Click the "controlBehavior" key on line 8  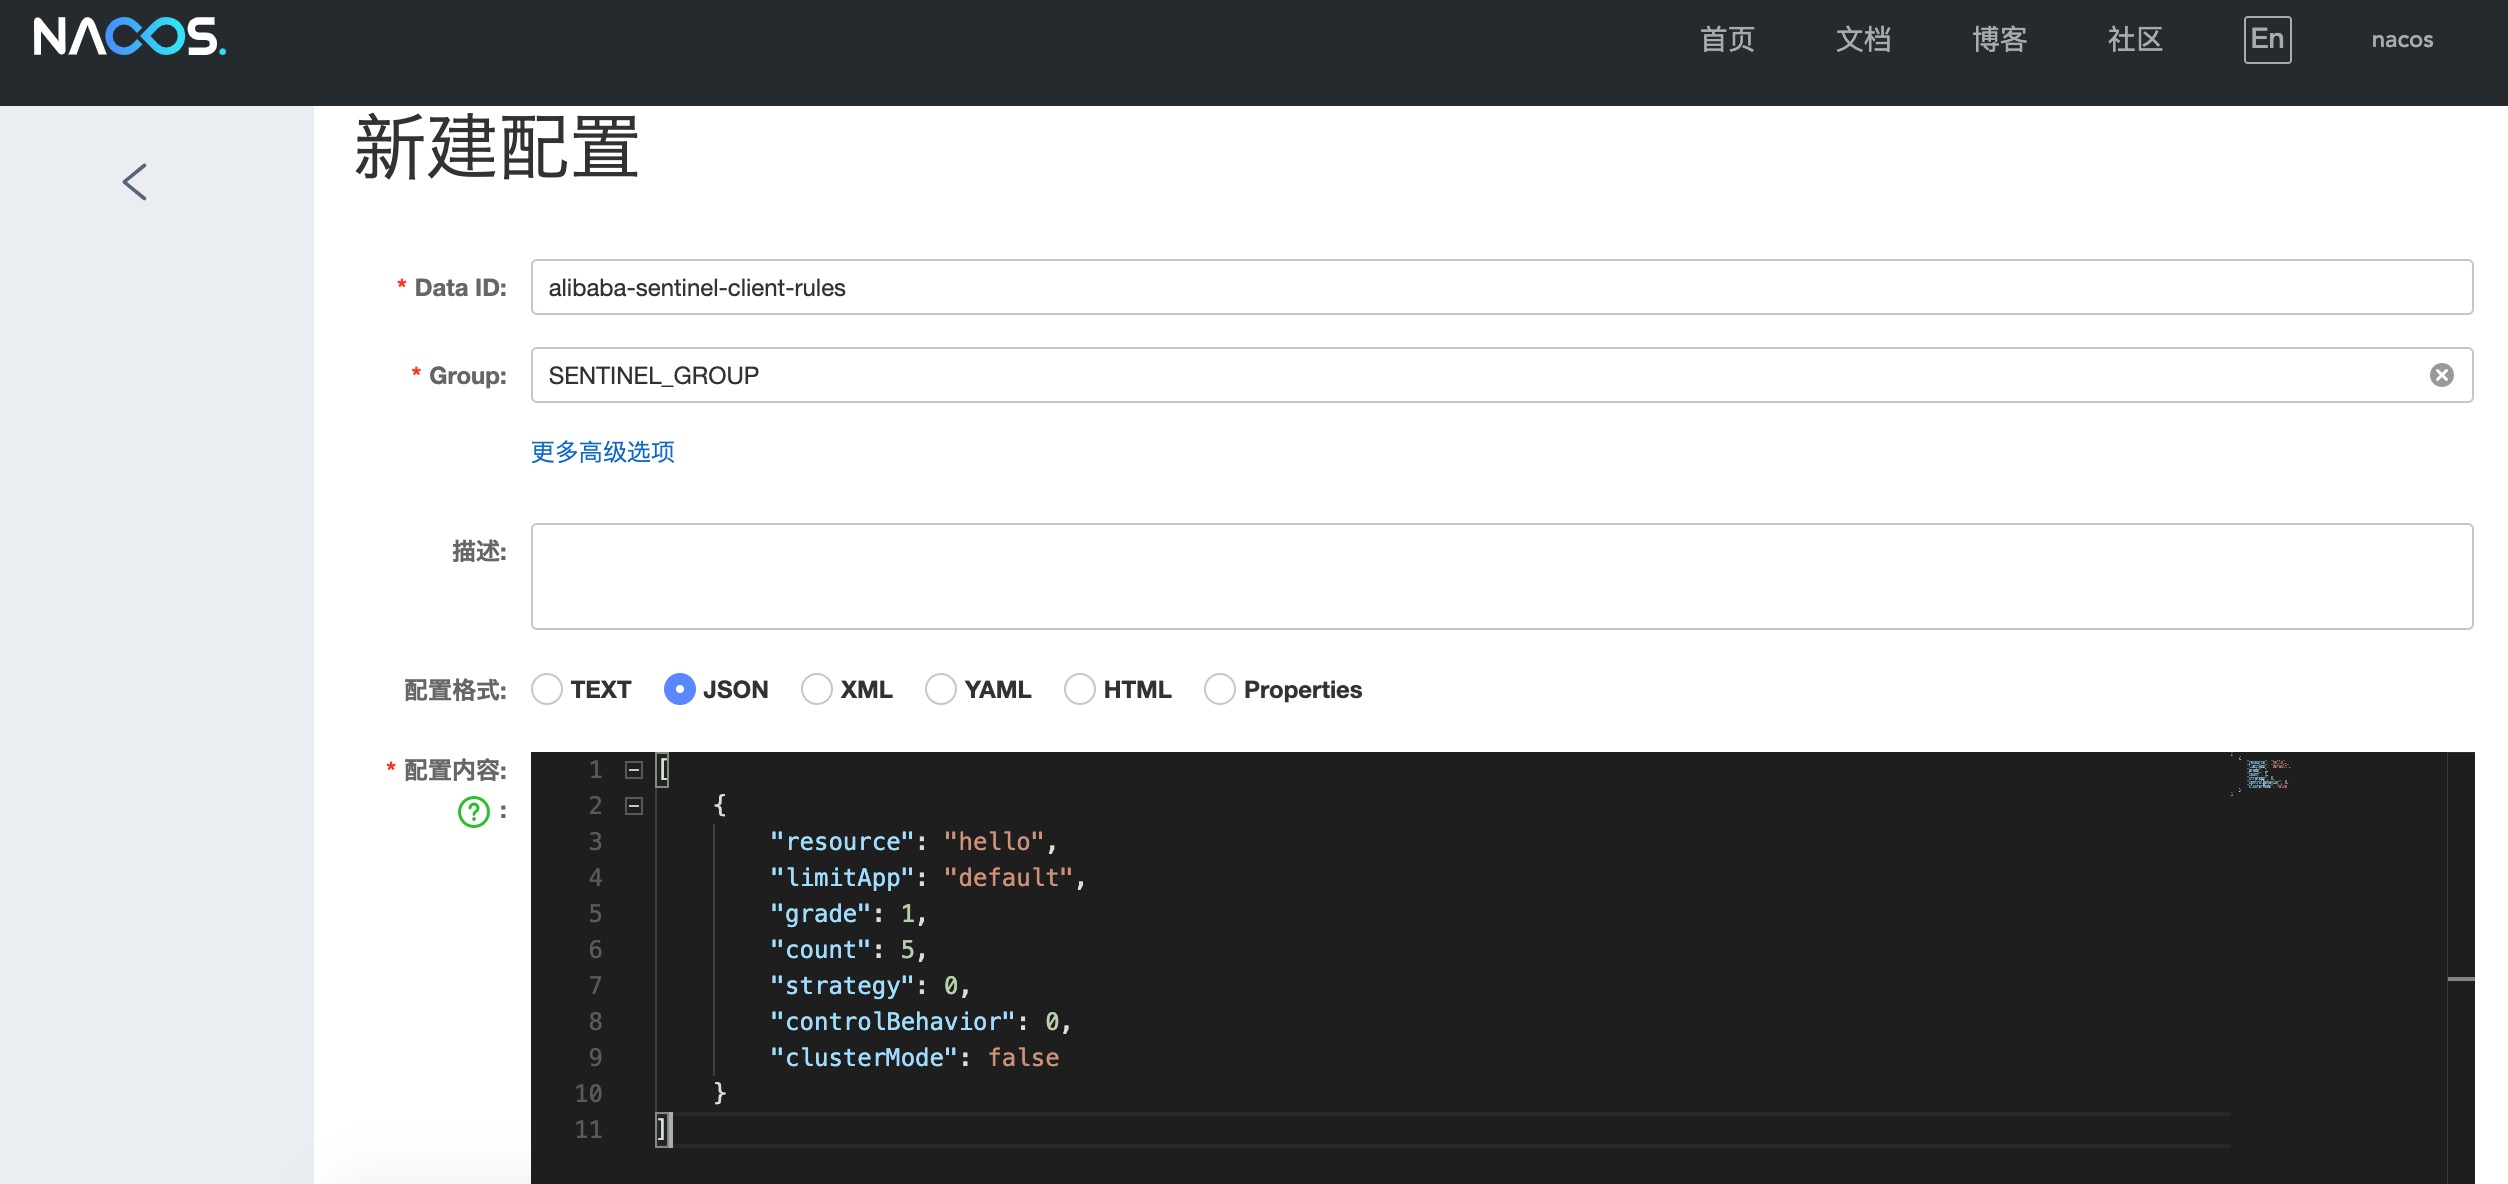893,1022
